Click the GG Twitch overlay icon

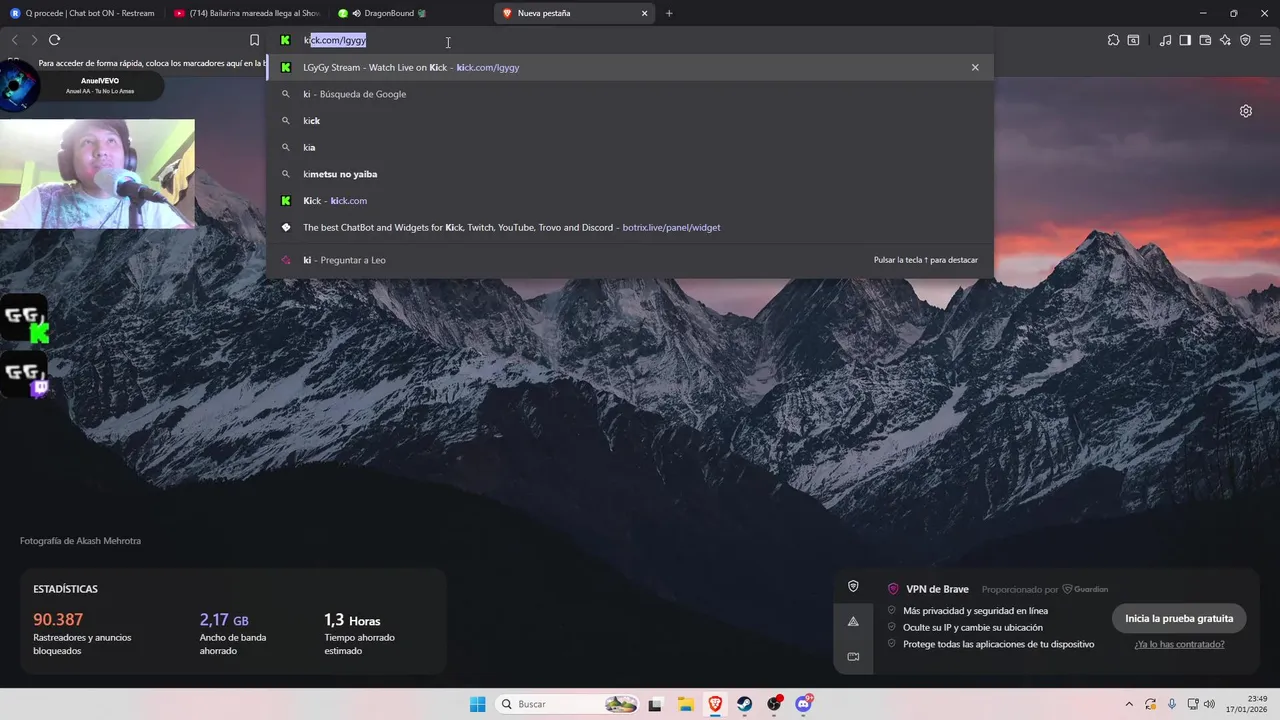25,375
